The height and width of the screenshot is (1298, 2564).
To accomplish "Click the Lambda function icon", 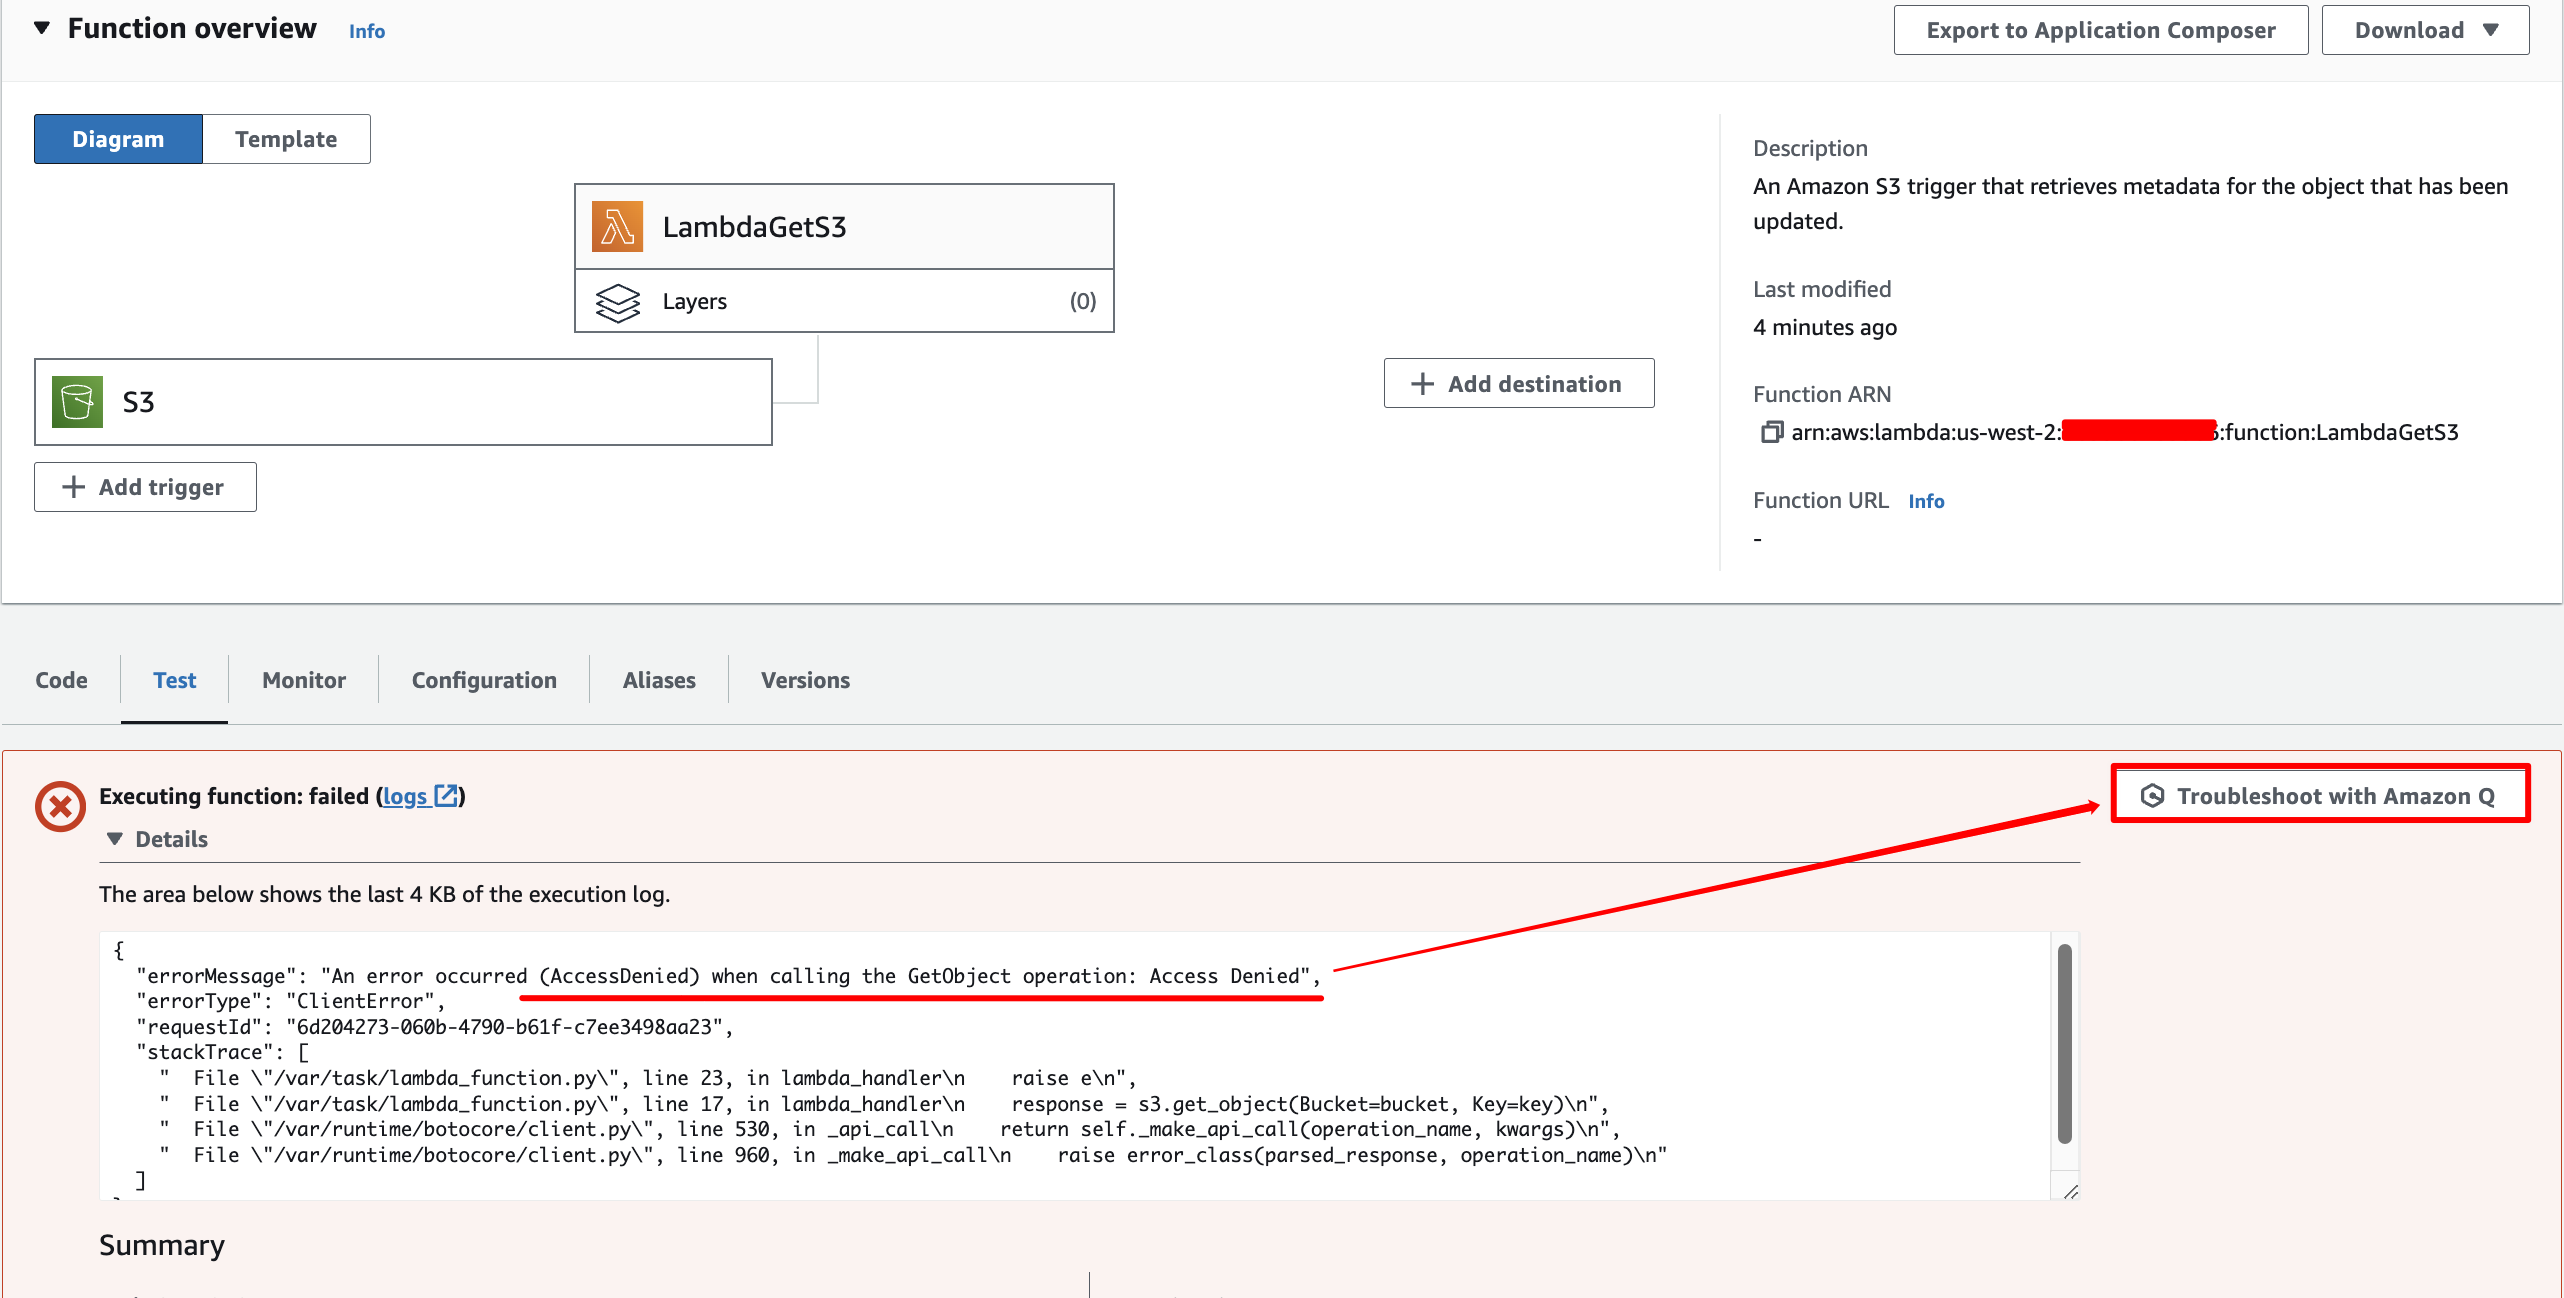I will point(617,226).
